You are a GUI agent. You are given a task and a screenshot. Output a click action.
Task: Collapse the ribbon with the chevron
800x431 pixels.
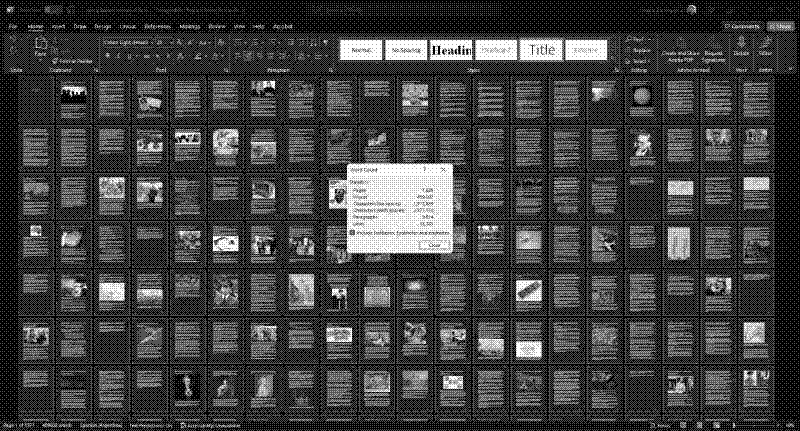click(x=790, y=69)
